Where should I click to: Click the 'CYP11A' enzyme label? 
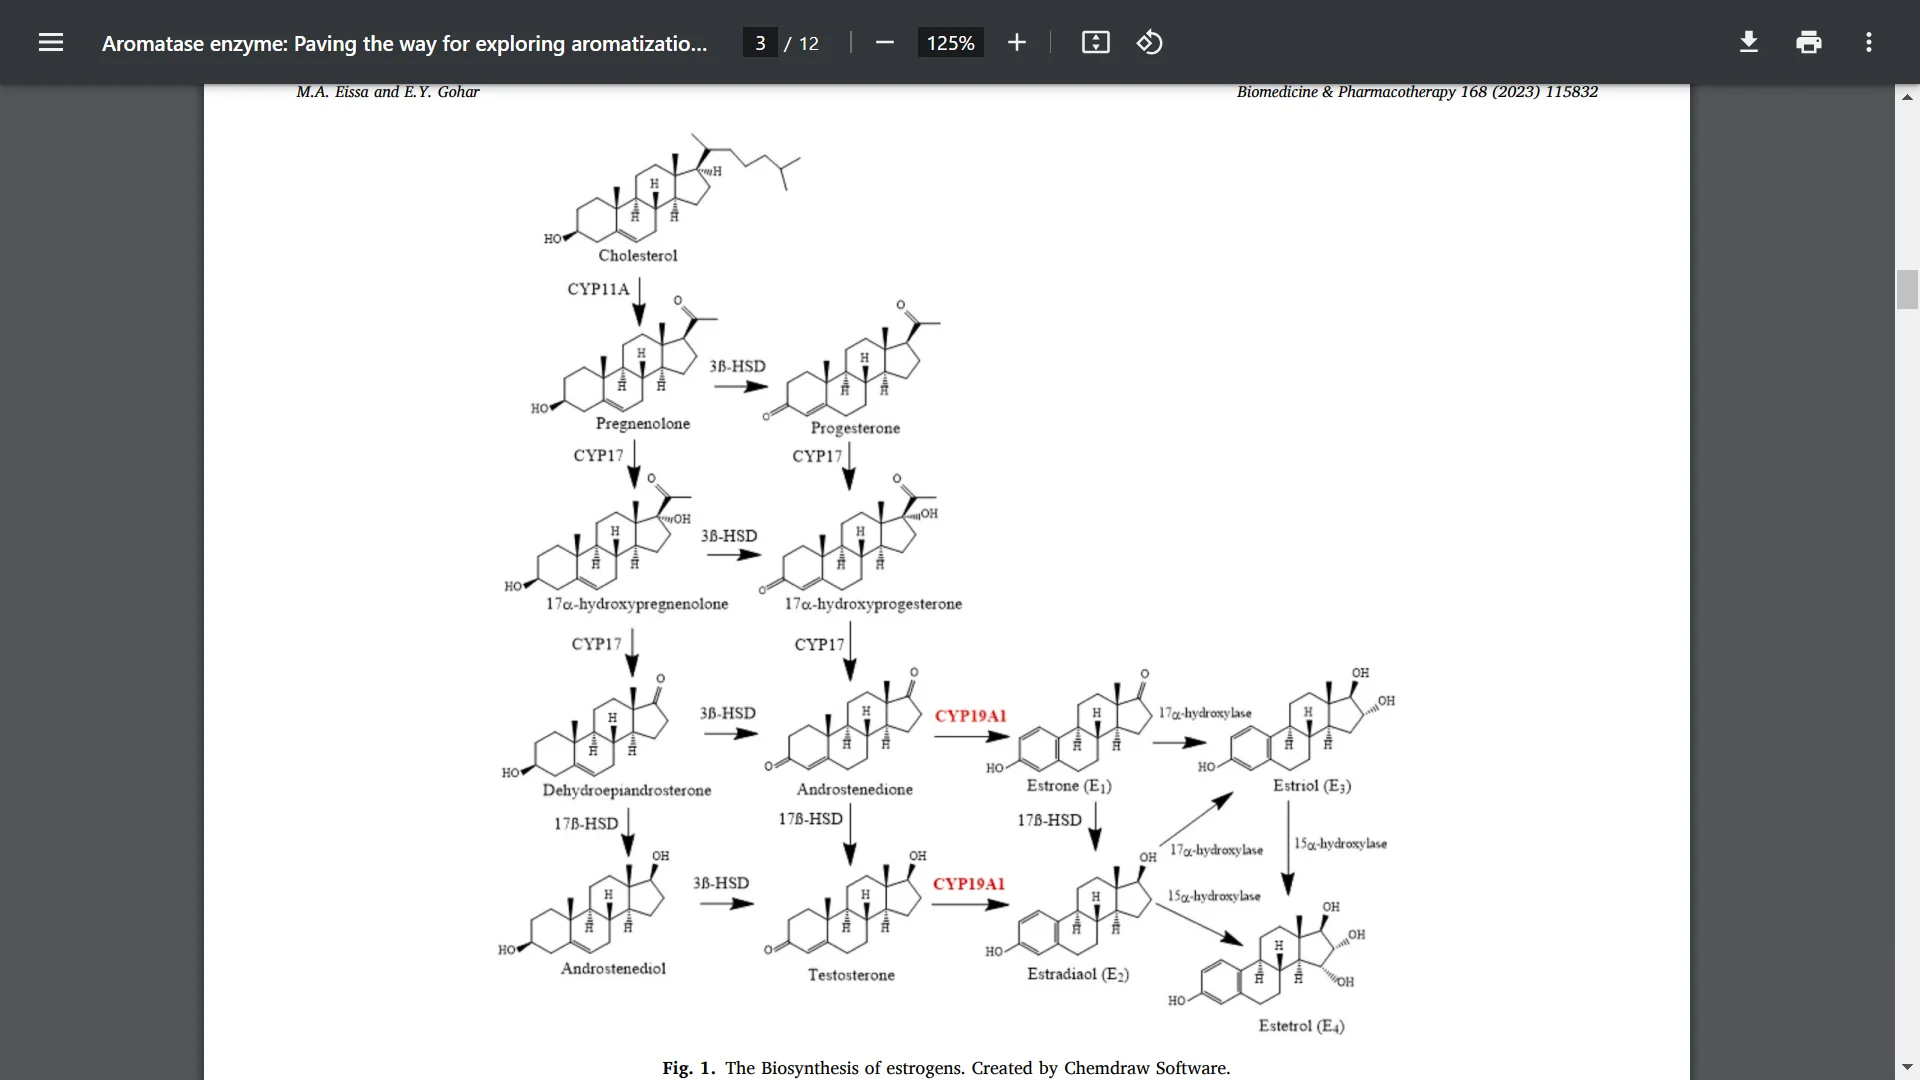[x=598, y=289]
